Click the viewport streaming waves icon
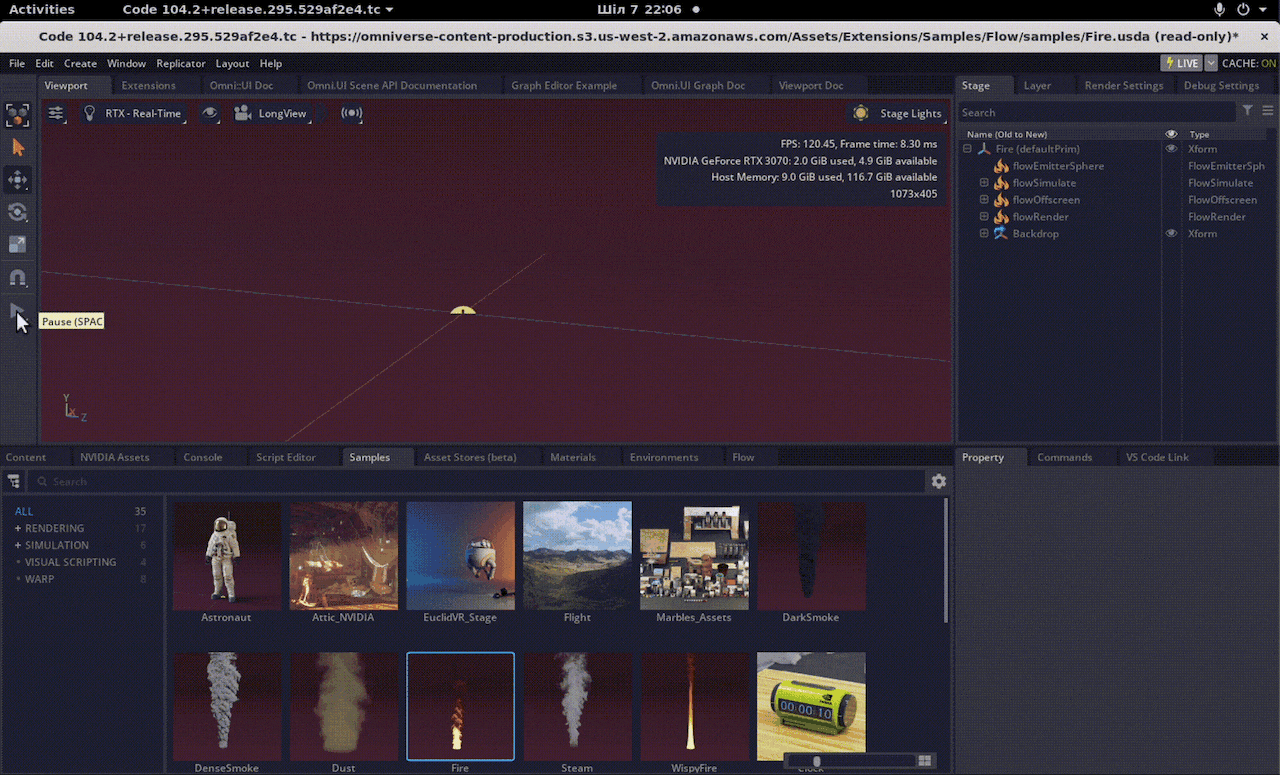The height and width of the screenshot is (775, 1280). click(x=351, y=113)
